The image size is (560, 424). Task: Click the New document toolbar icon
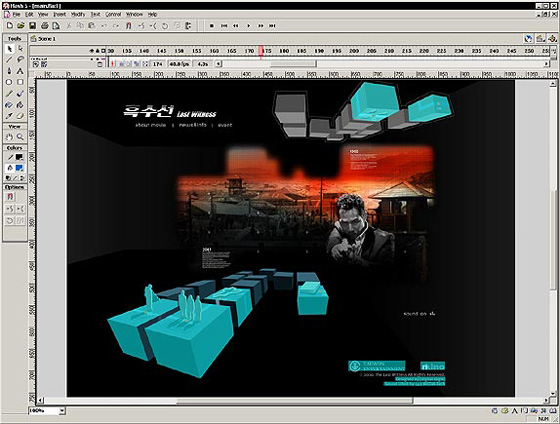[x=10, y=26]
